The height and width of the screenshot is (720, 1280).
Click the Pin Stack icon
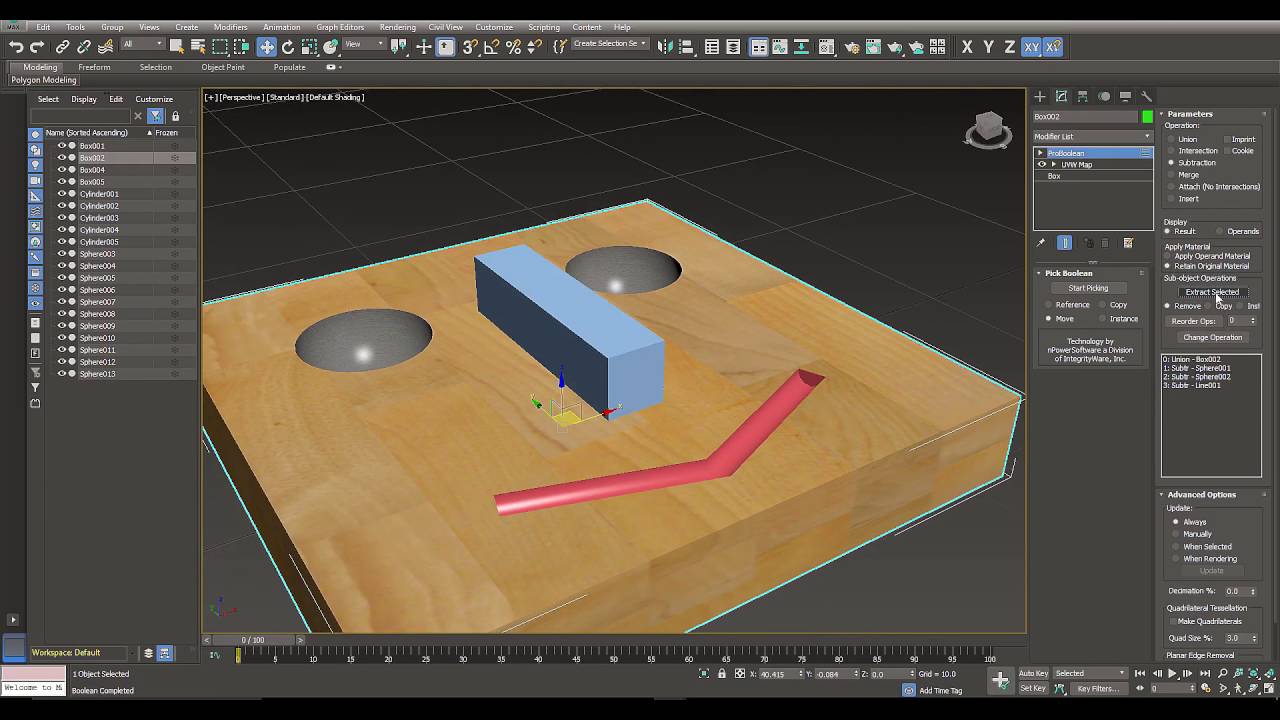[x=1040, y=243]
